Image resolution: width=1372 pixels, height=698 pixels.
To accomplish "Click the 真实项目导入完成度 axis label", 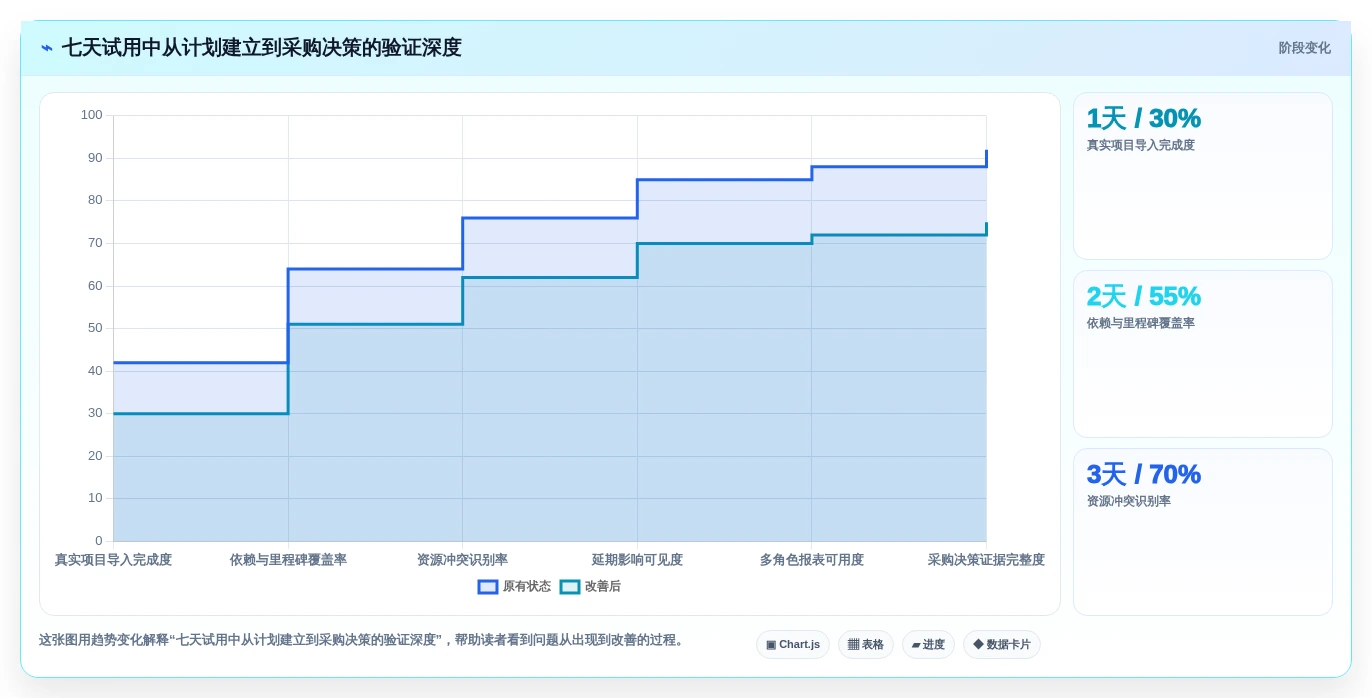I will 113,560.
